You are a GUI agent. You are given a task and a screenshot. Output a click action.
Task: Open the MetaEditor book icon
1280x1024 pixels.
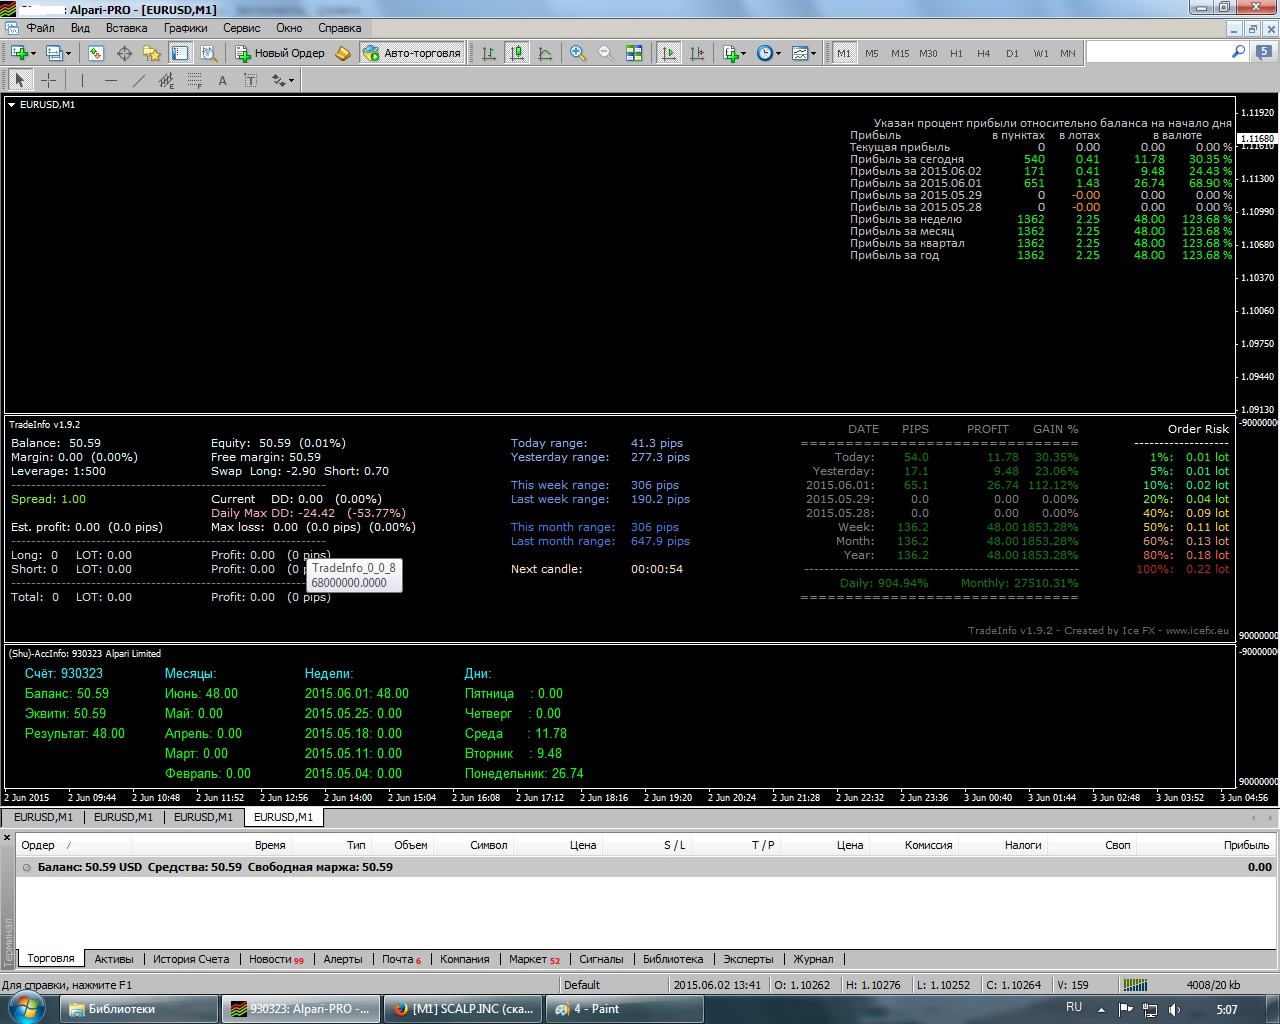pyautogui.click(x=343, y=53)
